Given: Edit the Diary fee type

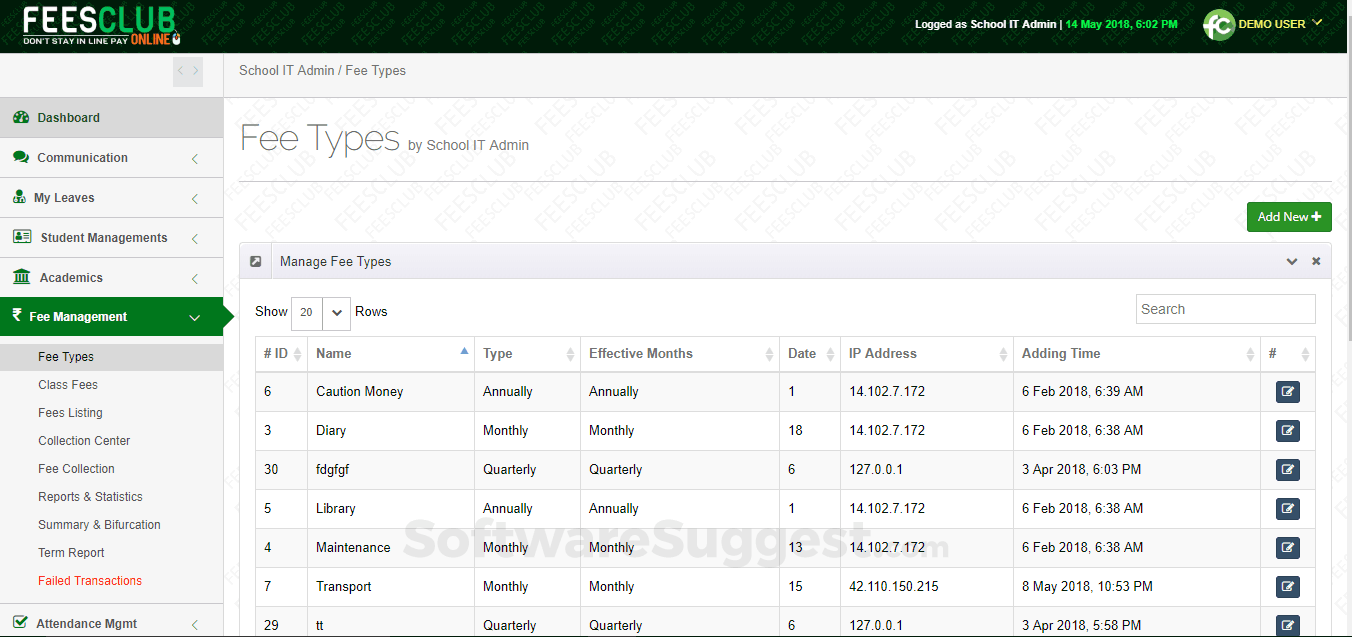Looking at the screenshot, I should tap(1288, 431).
